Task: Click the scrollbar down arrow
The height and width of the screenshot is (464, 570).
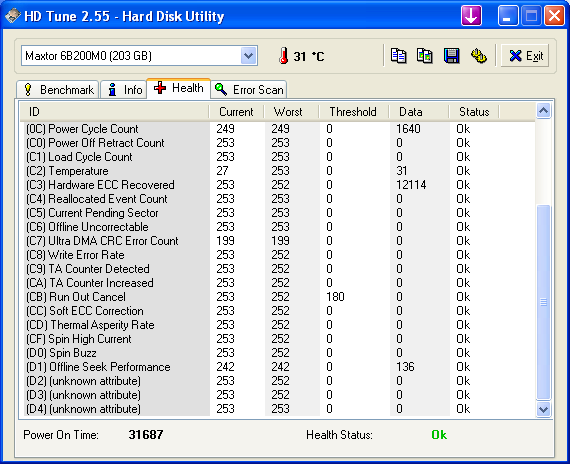Action: (x=543, y=409)
